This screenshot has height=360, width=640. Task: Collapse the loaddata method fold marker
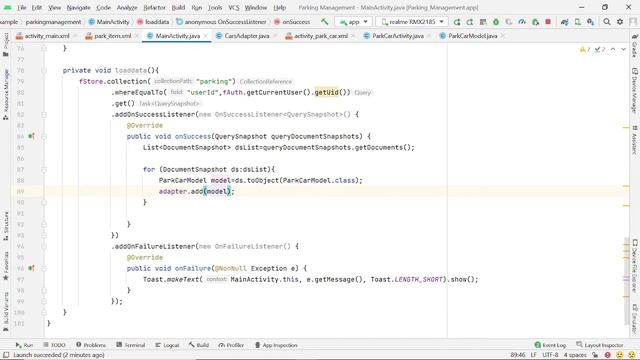click(44, 71)
